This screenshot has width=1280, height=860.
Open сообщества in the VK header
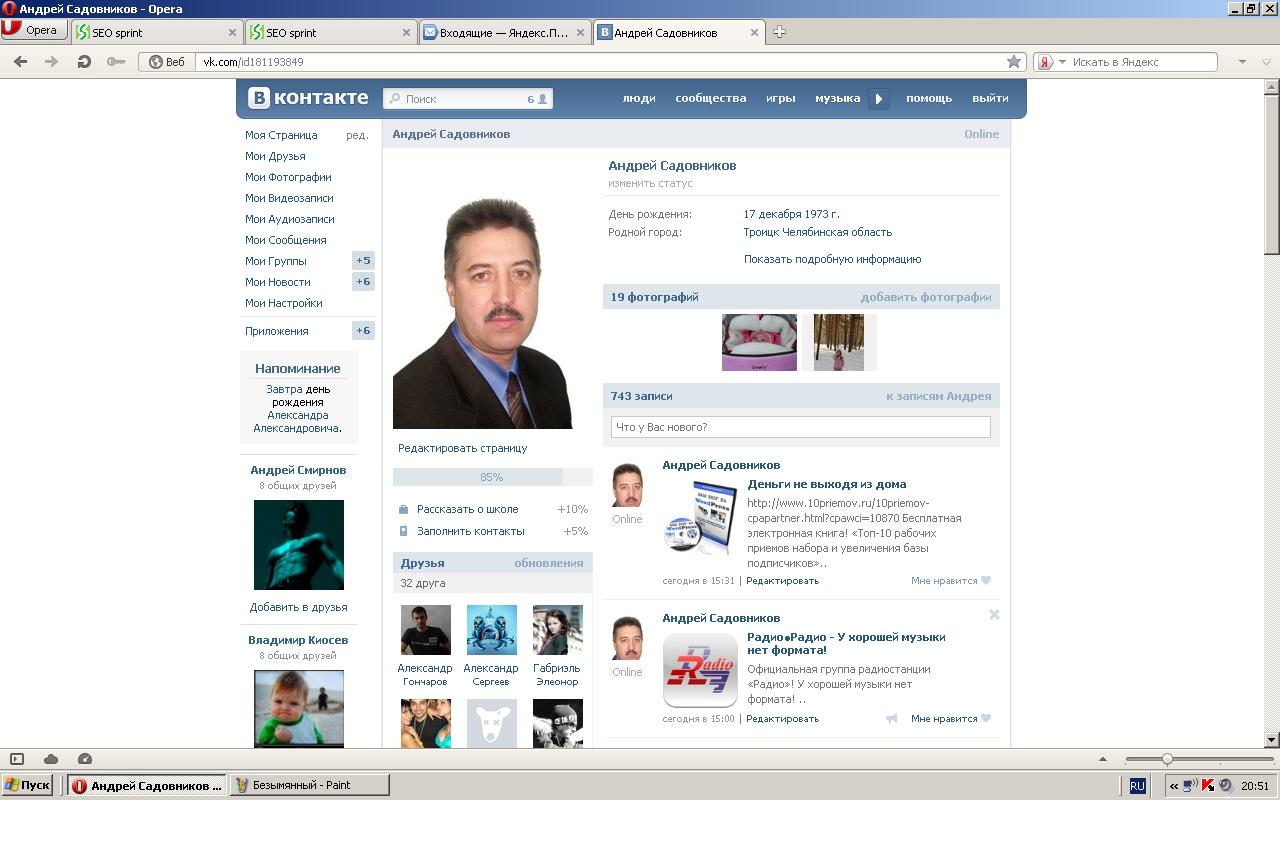(711, 98)
